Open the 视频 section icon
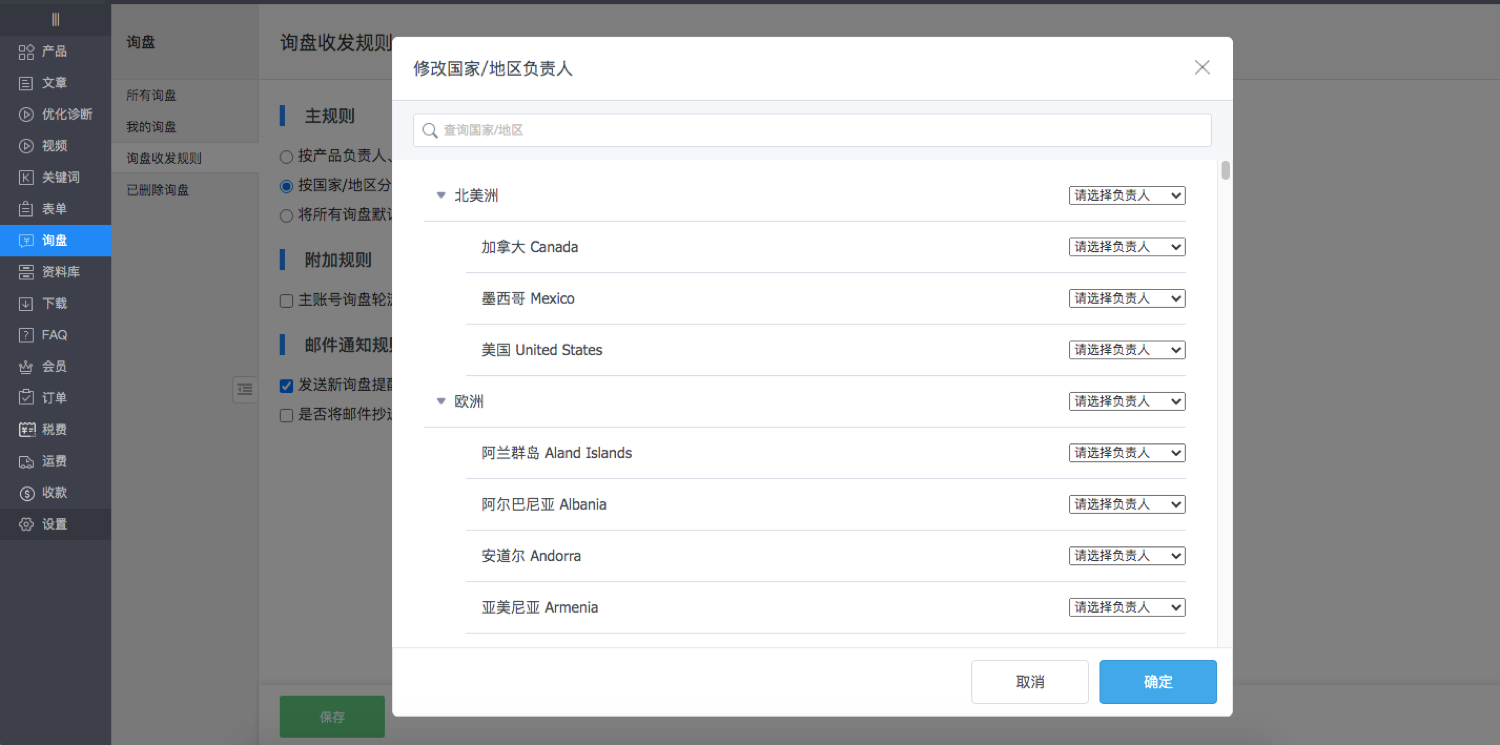This screenshot has width=1500, height=745. [27, 146]
